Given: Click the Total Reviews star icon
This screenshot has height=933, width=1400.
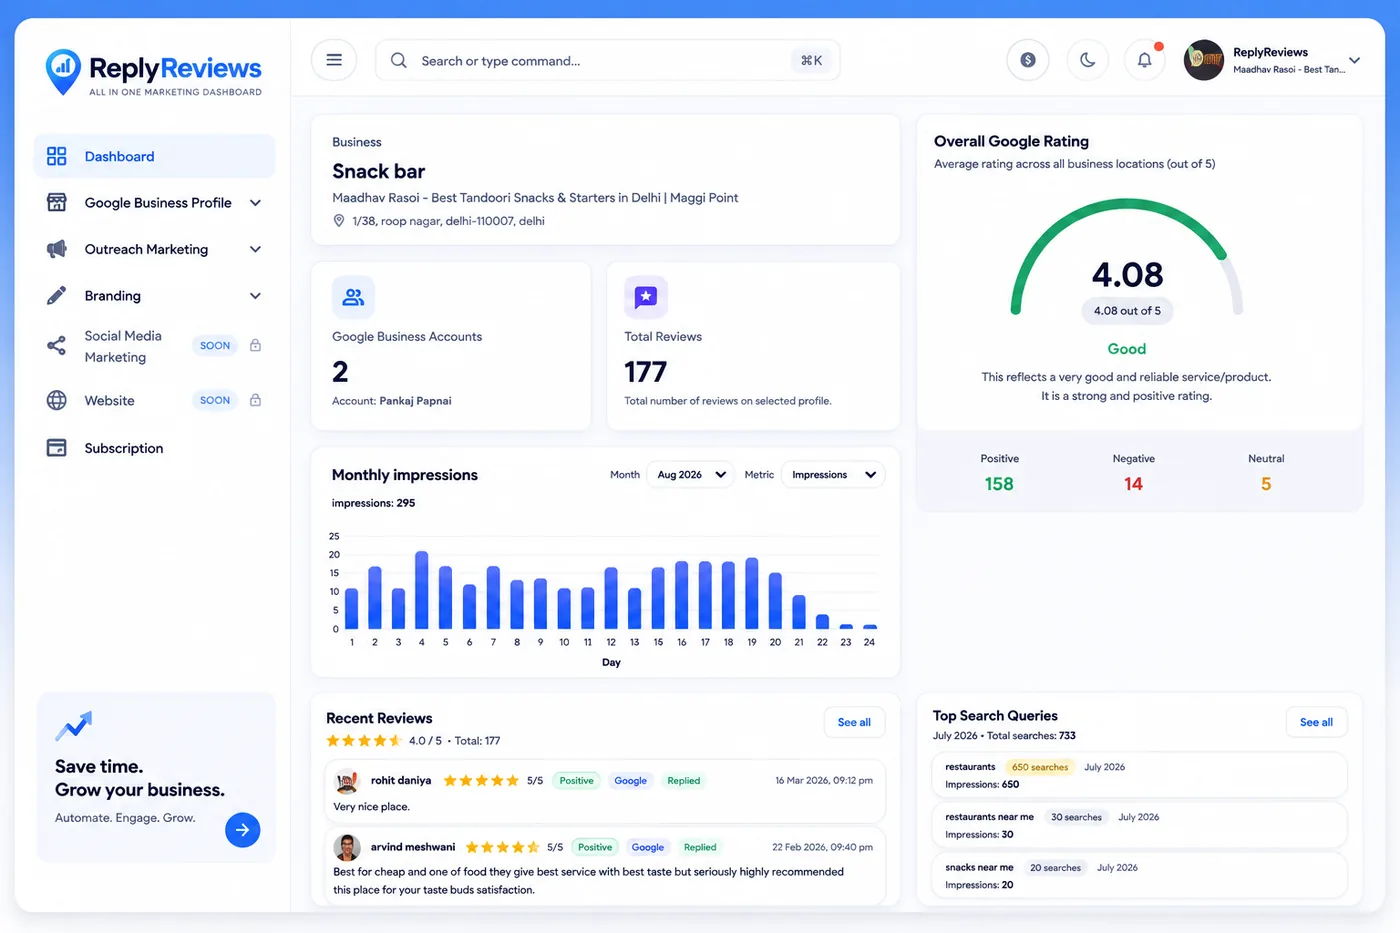Looking at the screenshot, I should [x=646, y=297].
